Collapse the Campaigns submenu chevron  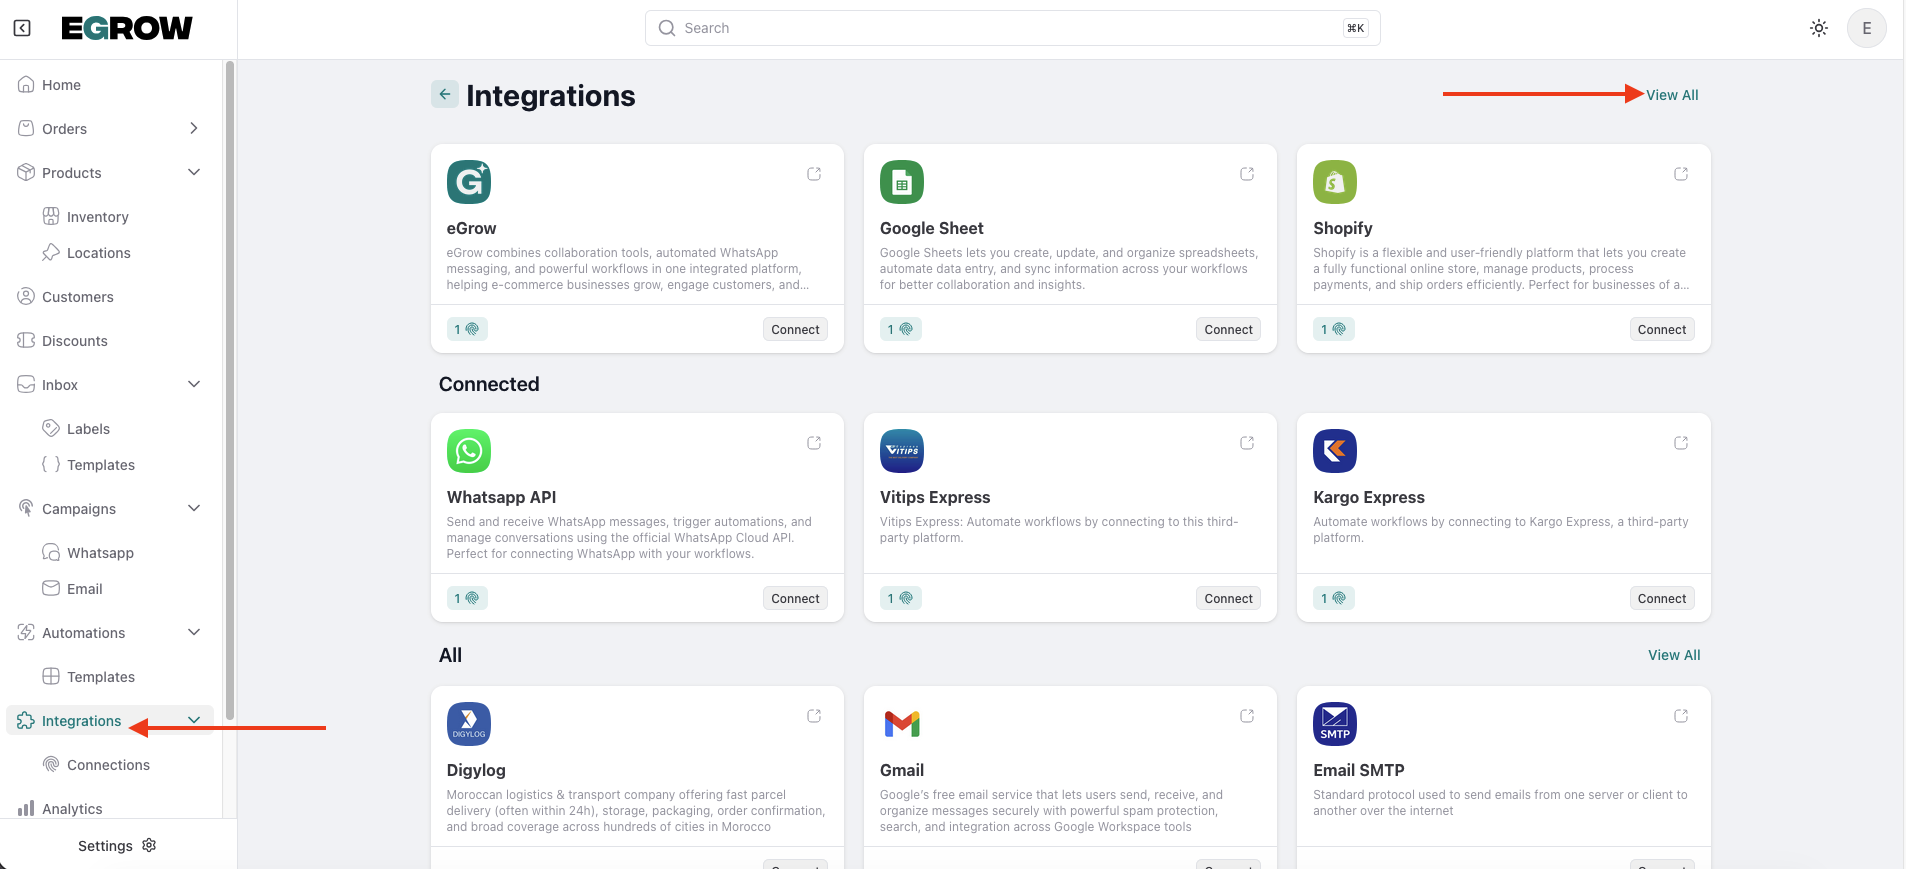click(194, 508)
